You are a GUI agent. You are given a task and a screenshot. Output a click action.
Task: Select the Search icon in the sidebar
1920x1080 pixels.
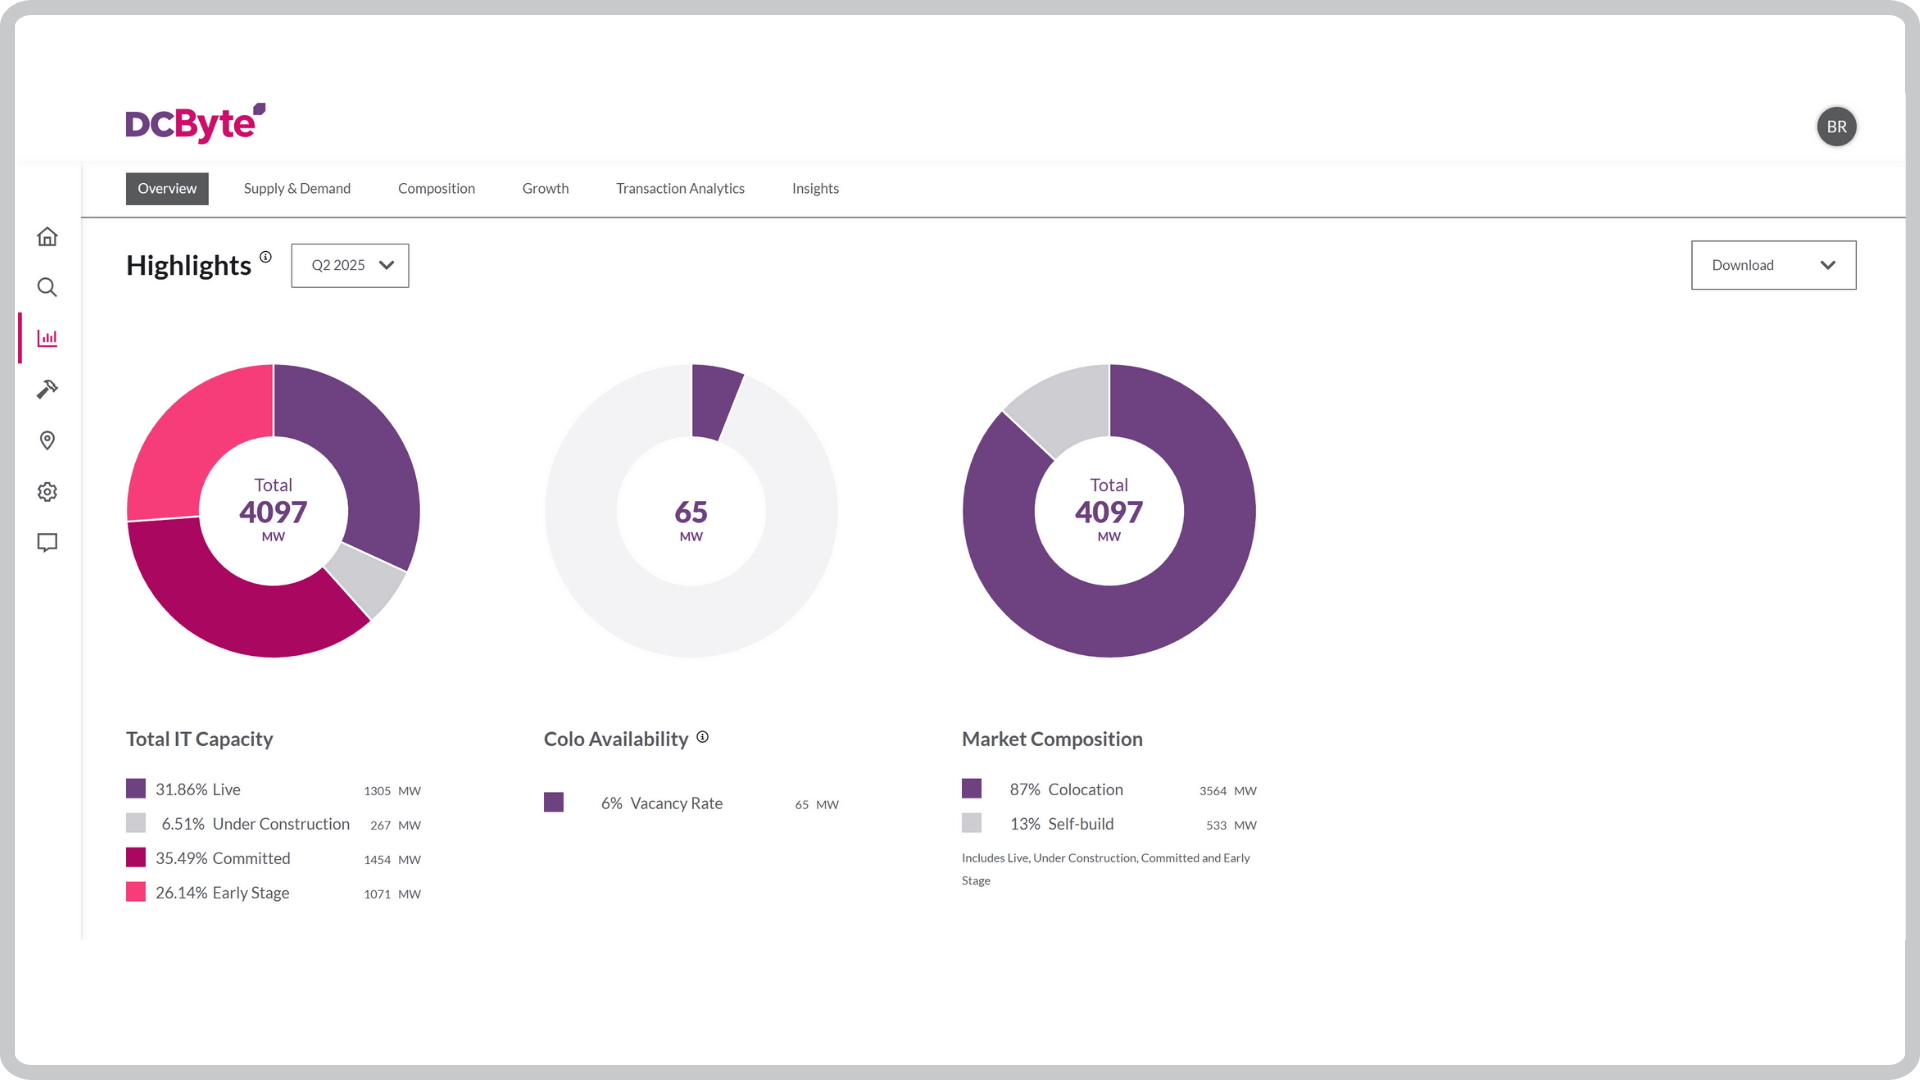tap(47, 287)
